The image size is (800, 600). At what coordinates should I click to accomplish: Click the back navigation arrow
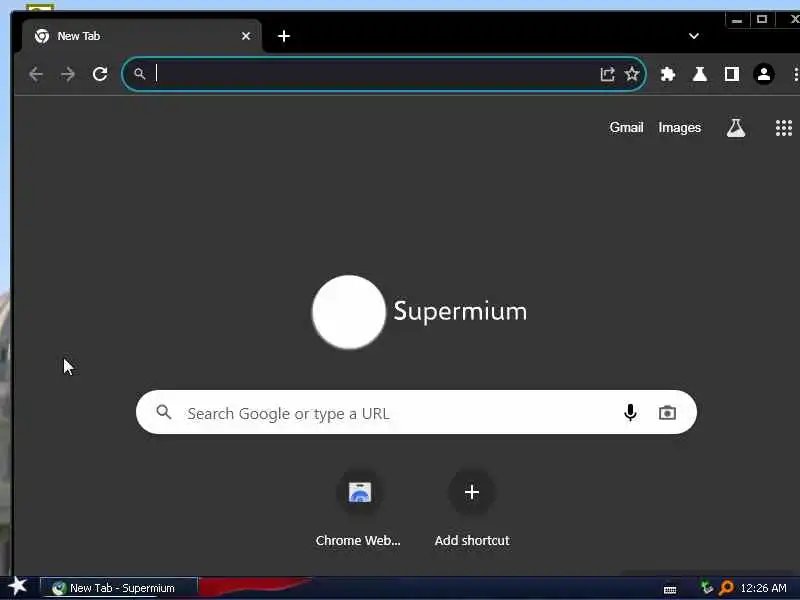(x=36, y=74)
